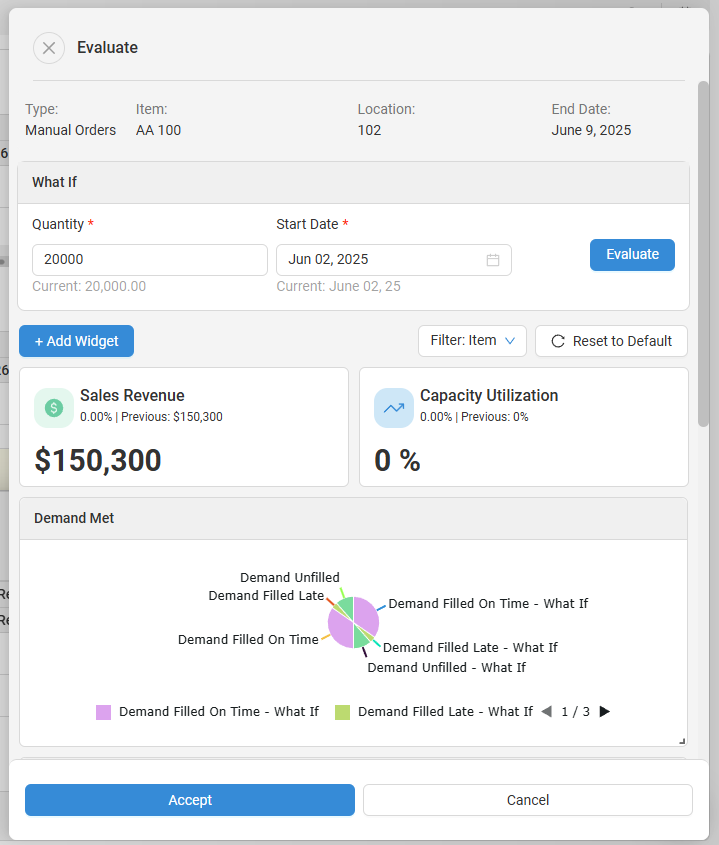The height and width of the screenshot is (845, 719).
Task: Expand the Filter: Item dropdown
Action: point(472,341)
